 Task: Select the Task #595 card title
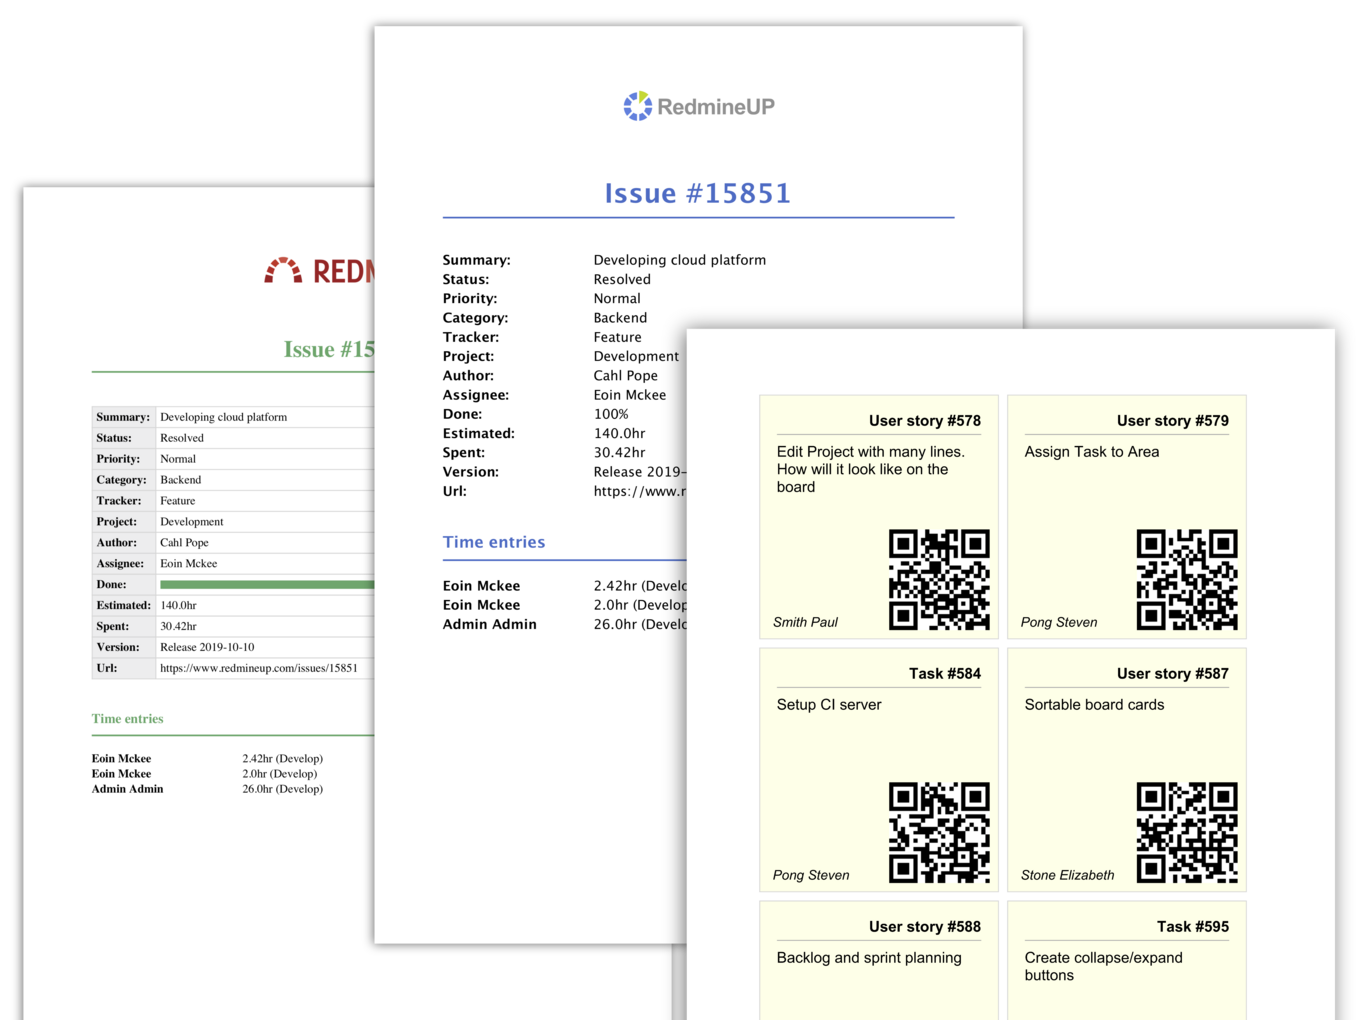(x=1192, y=927)
